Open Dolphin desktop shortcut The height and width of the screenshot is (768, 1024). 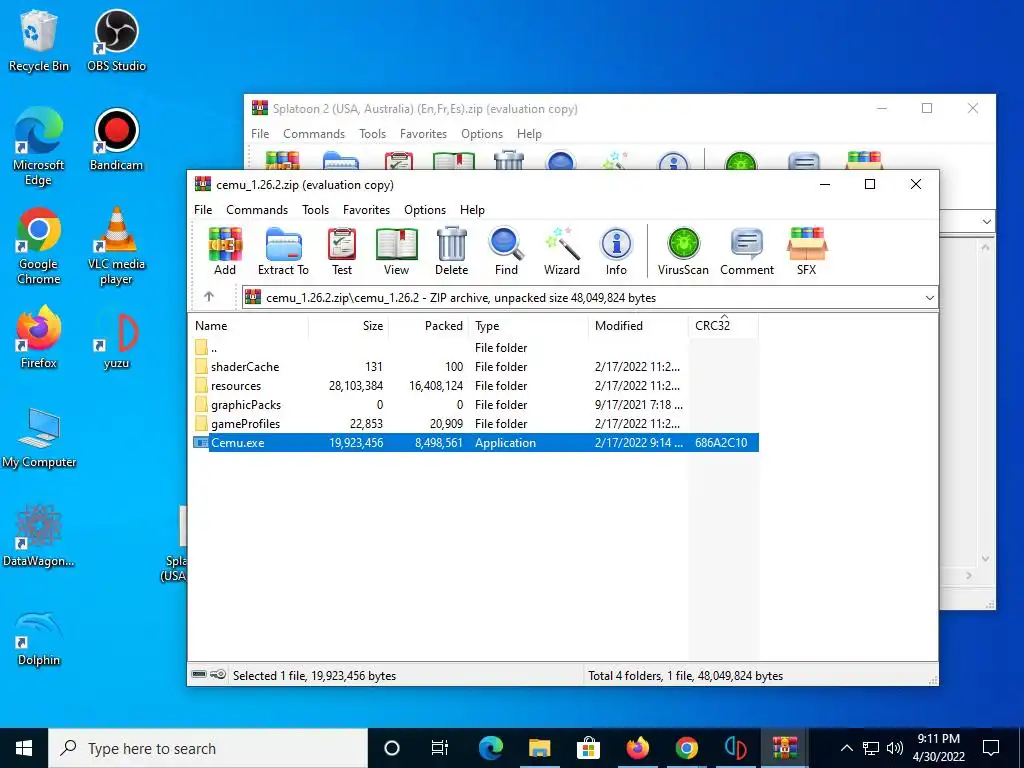click(x=39, y=639)
